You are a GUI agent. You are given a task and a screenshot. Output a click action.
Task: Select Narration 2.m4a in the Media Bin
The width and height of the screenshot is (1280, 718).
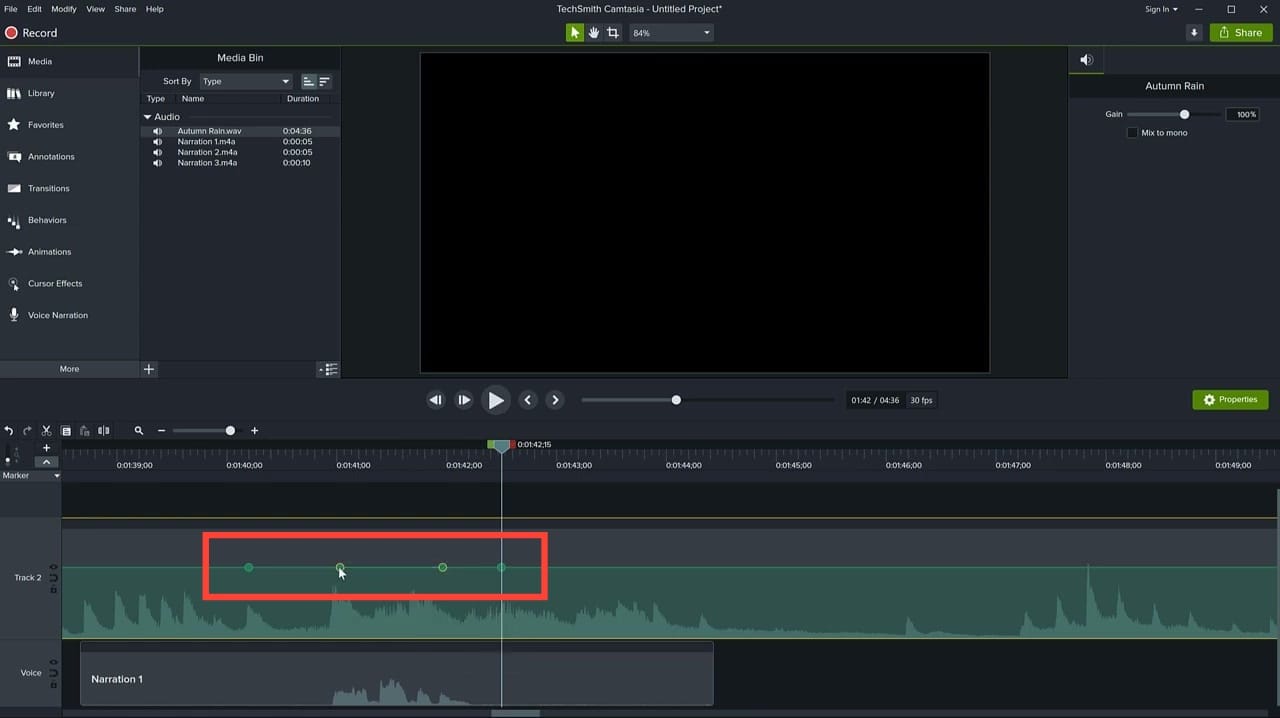click(207, 152)
